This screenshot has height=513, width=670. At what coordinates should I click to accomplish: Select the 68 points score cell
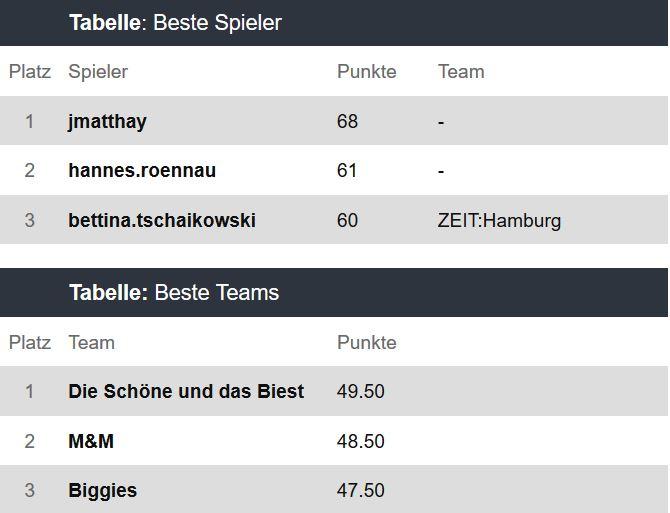[x=347, y=121]
